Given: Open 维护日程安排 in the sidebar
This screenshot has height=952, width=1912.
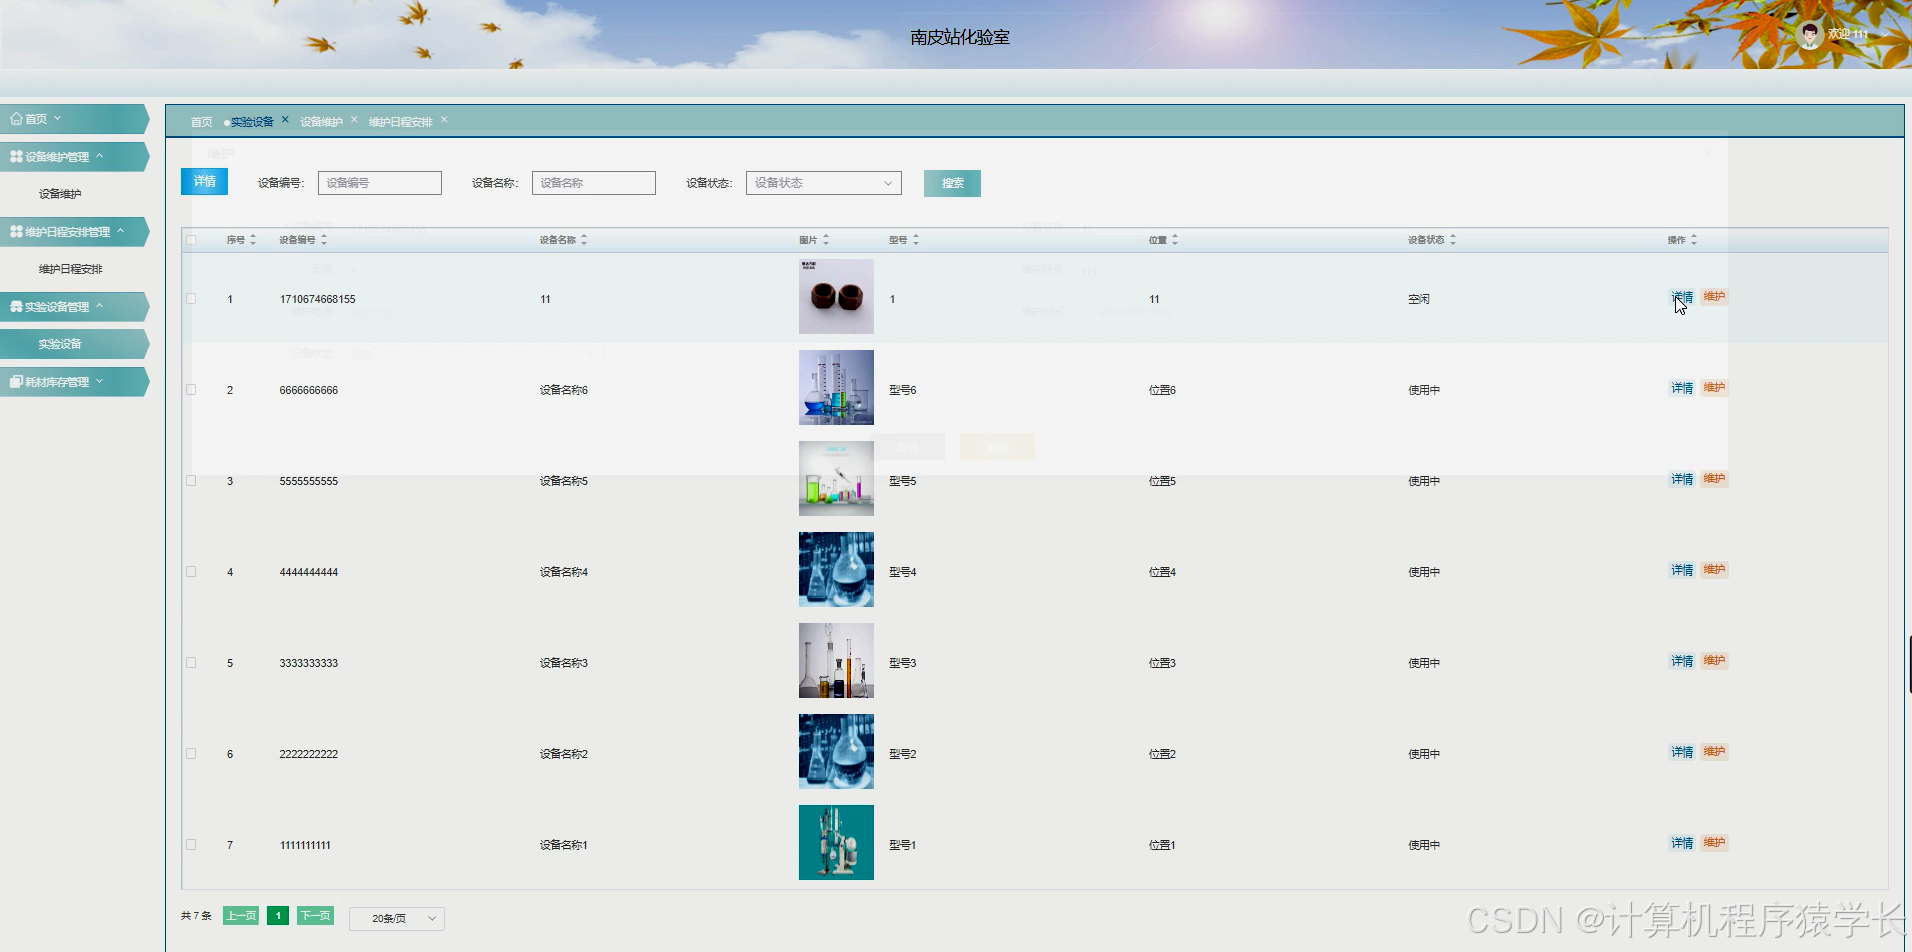Looking at the screenshot, I should point(70,269).
